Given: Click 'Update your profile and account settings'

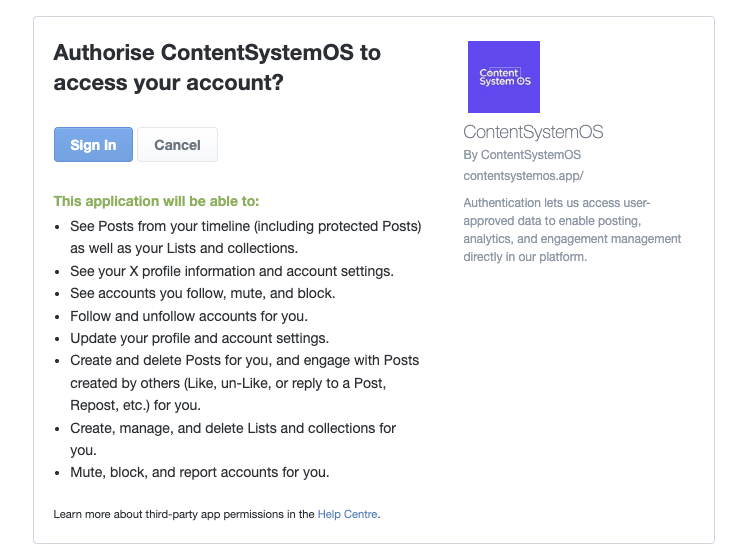Looking at the screenshot, I should click(x=199, y=338).
